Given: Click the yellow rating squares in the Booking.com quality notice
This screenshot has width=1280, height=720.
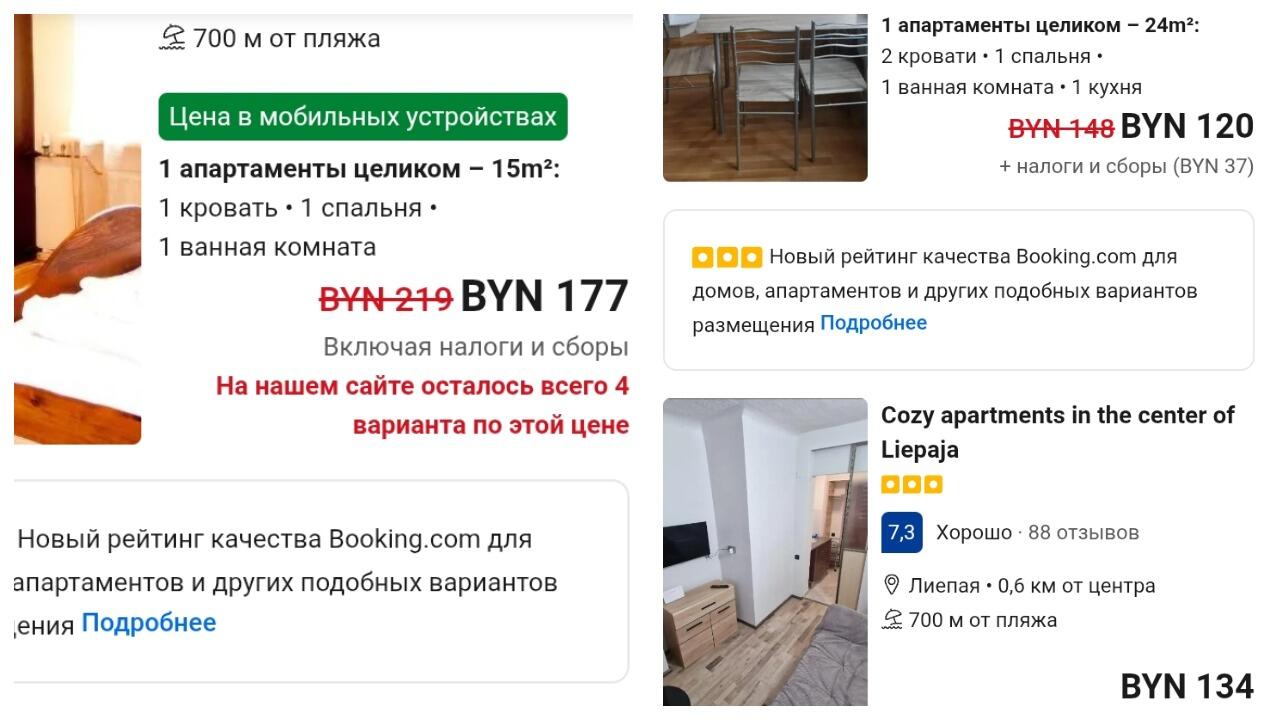Looking at the screenshot, I should pos(727,257).
